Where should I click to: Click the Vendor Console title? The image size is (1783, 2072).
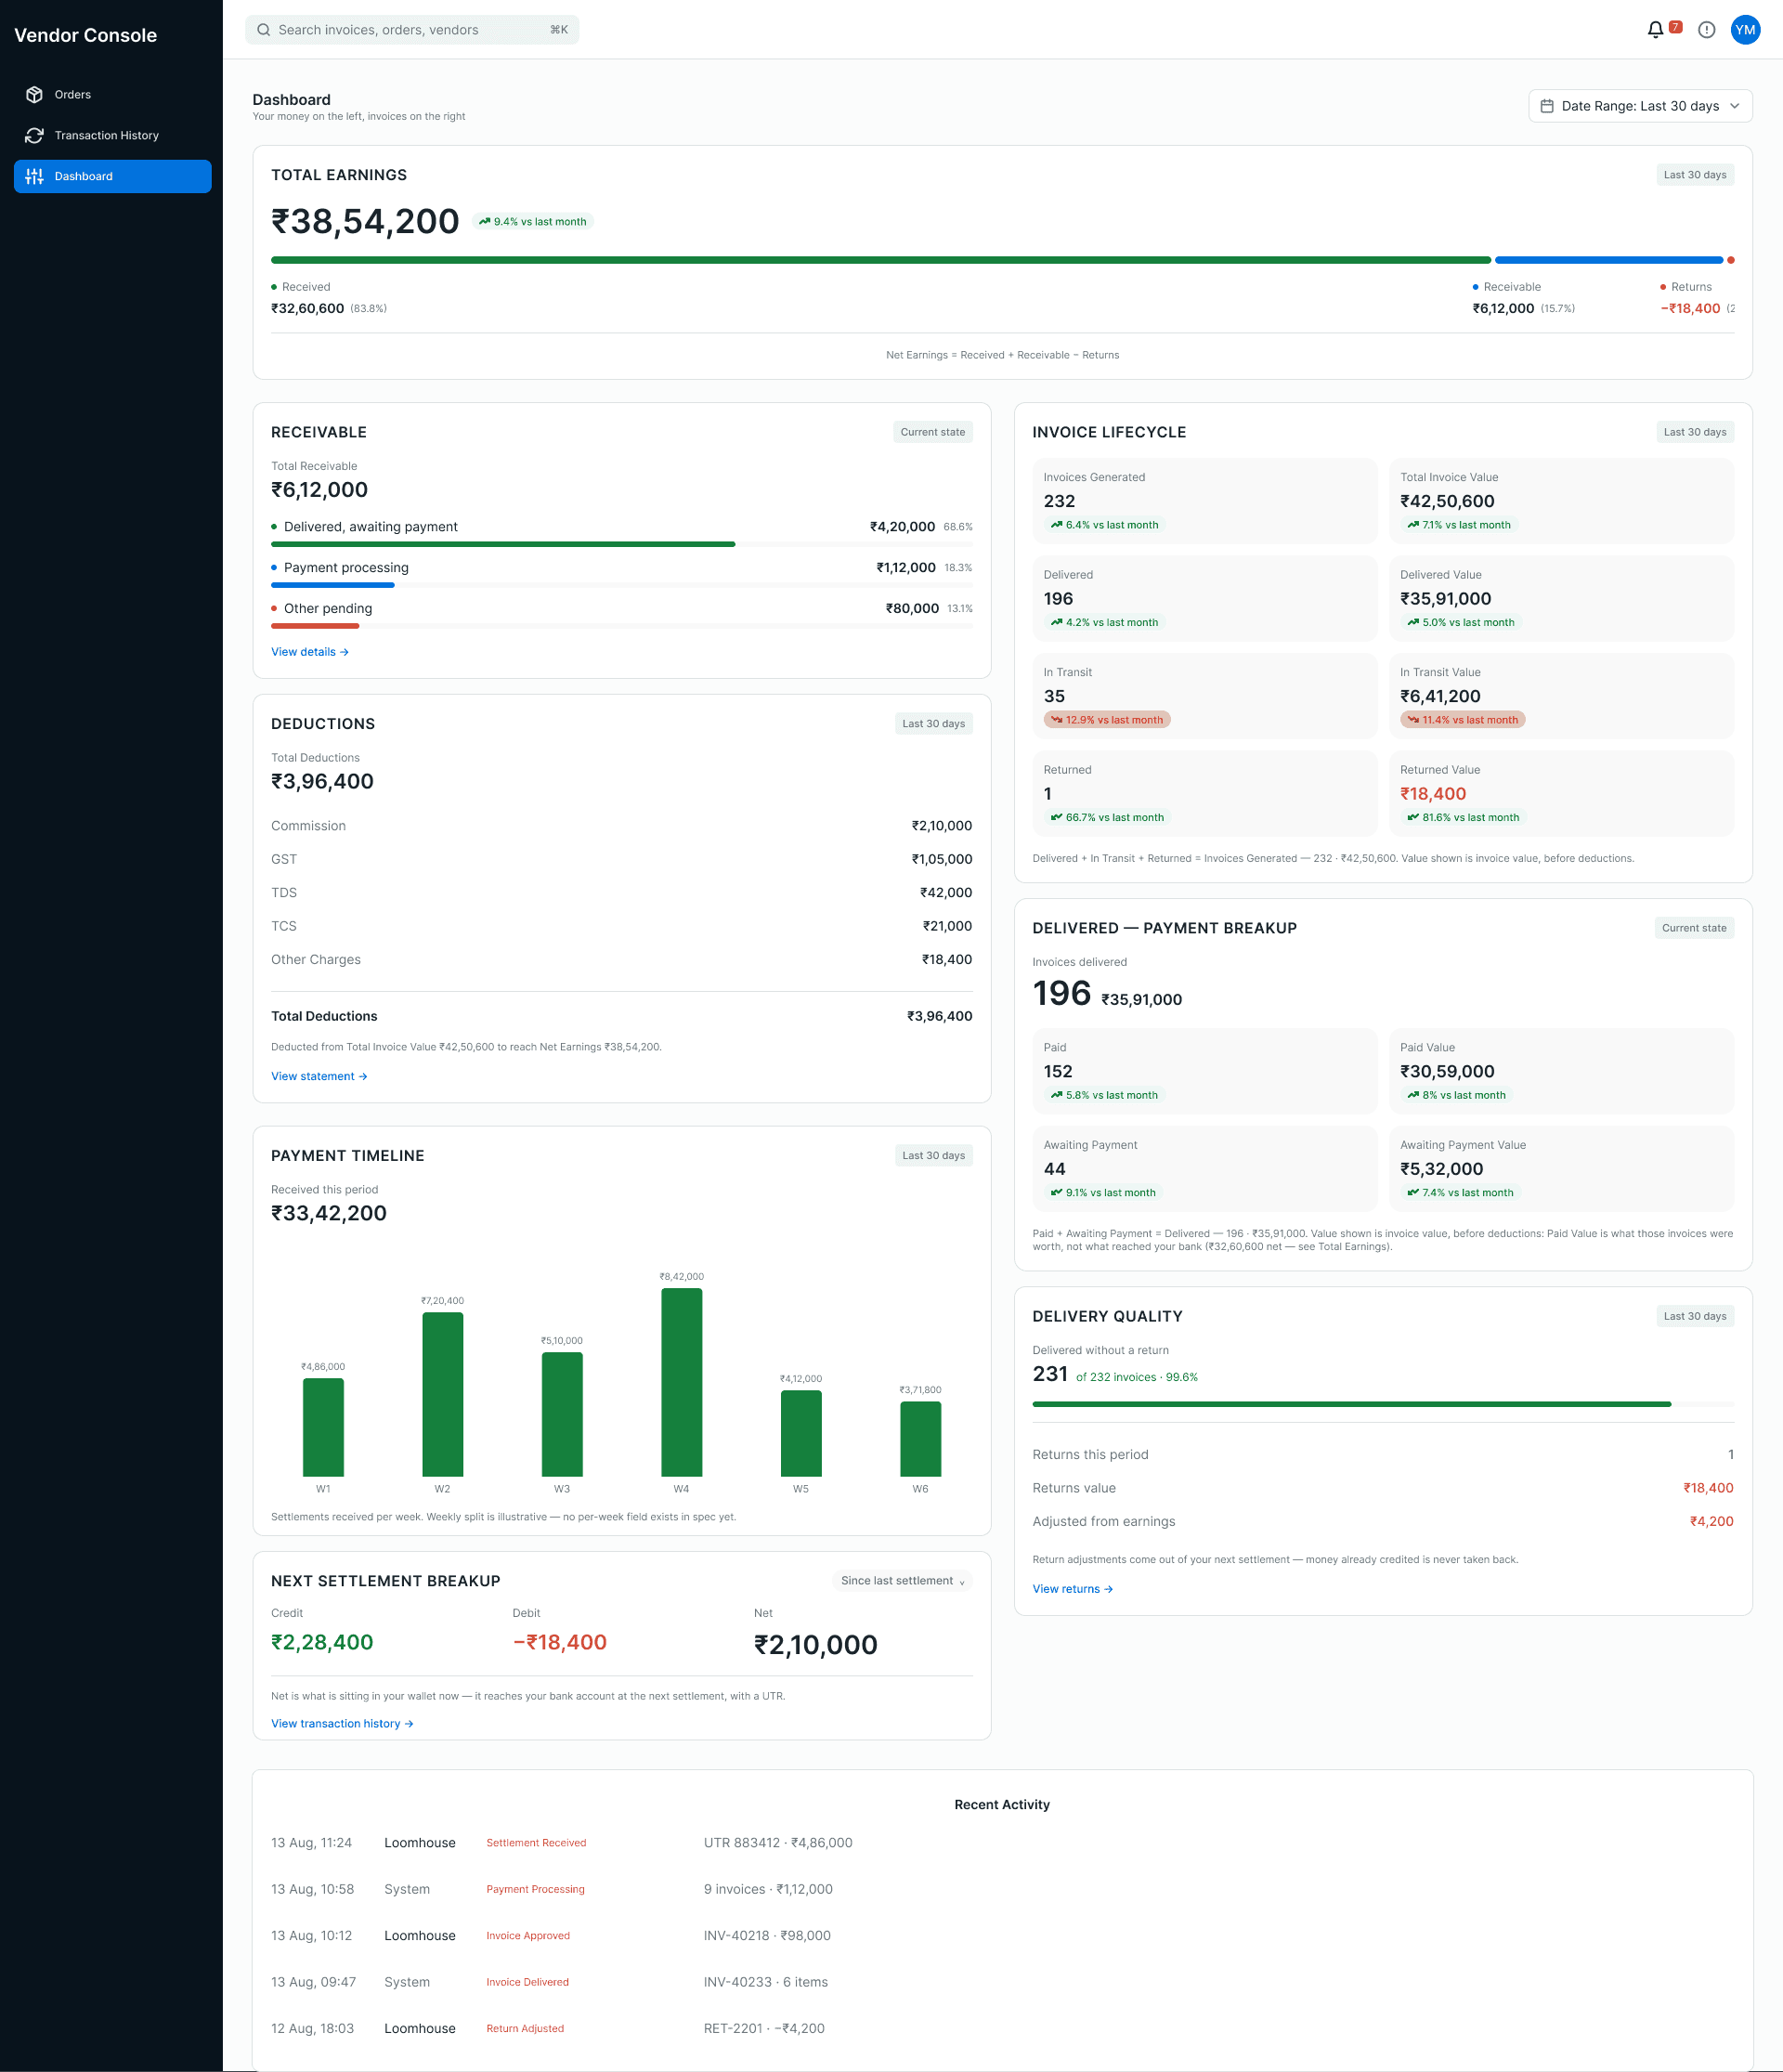(85, 35)
